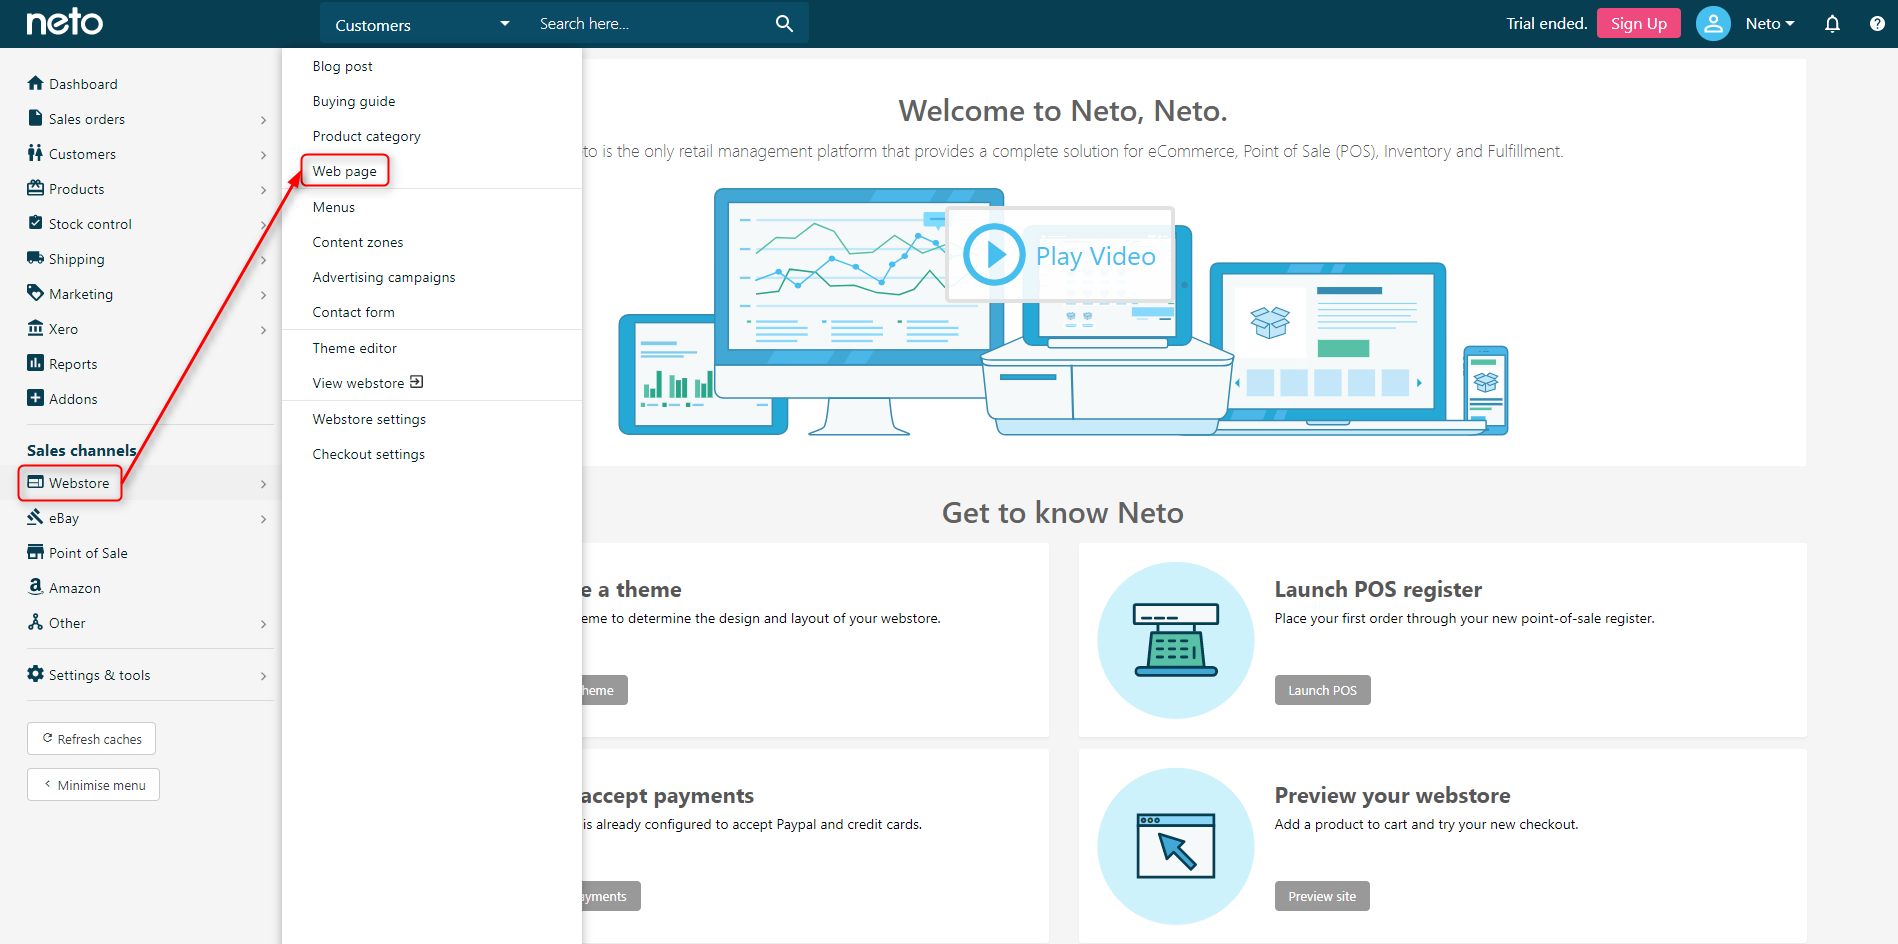Open Webstore settings
Image resolution: width=1898 pixels, height=944 pixels.
pos(369,419)
